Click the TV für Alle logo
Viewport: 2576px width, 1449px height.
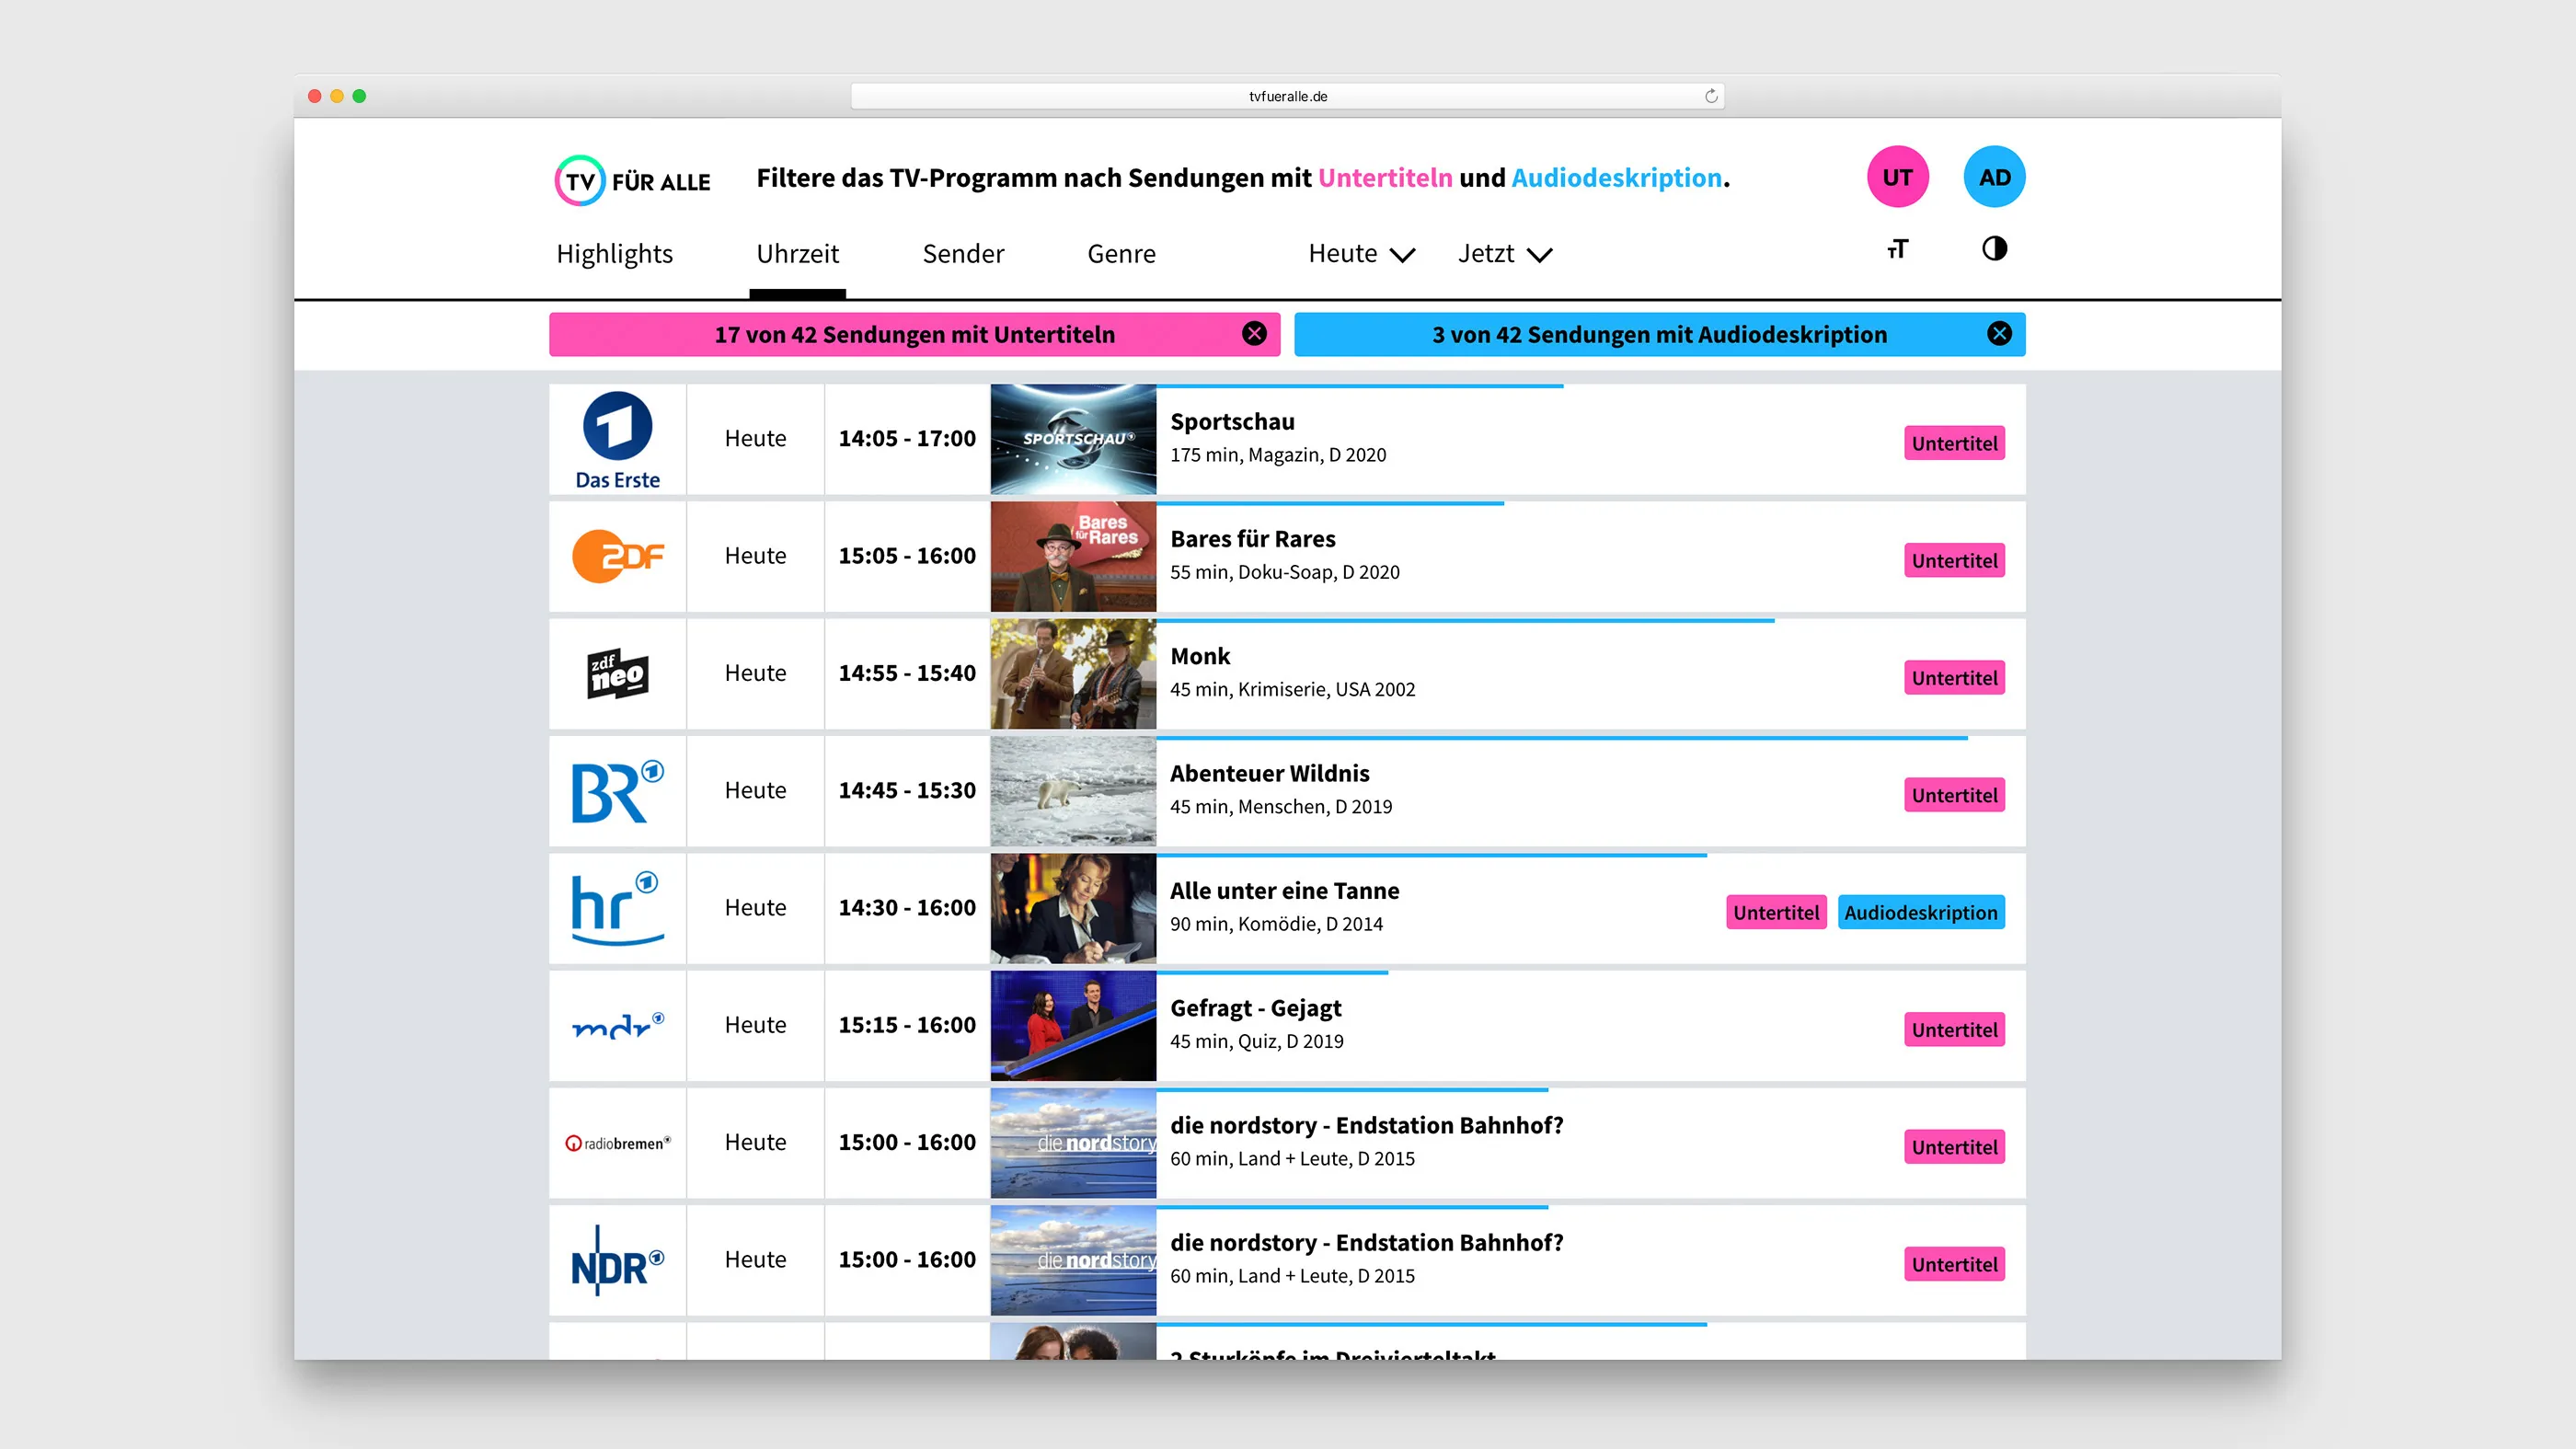point(633,181)
